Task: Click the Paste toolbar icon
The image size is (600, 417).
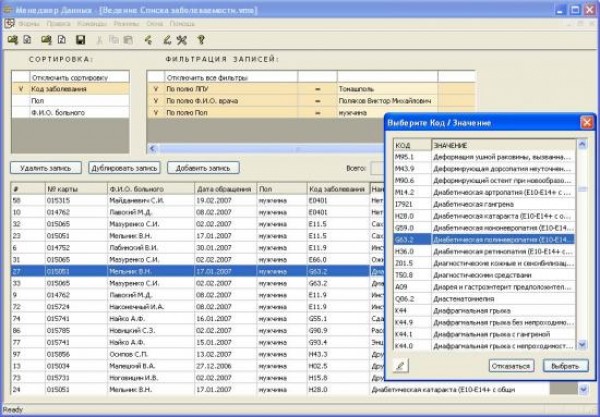Action: tap(128, 40)
